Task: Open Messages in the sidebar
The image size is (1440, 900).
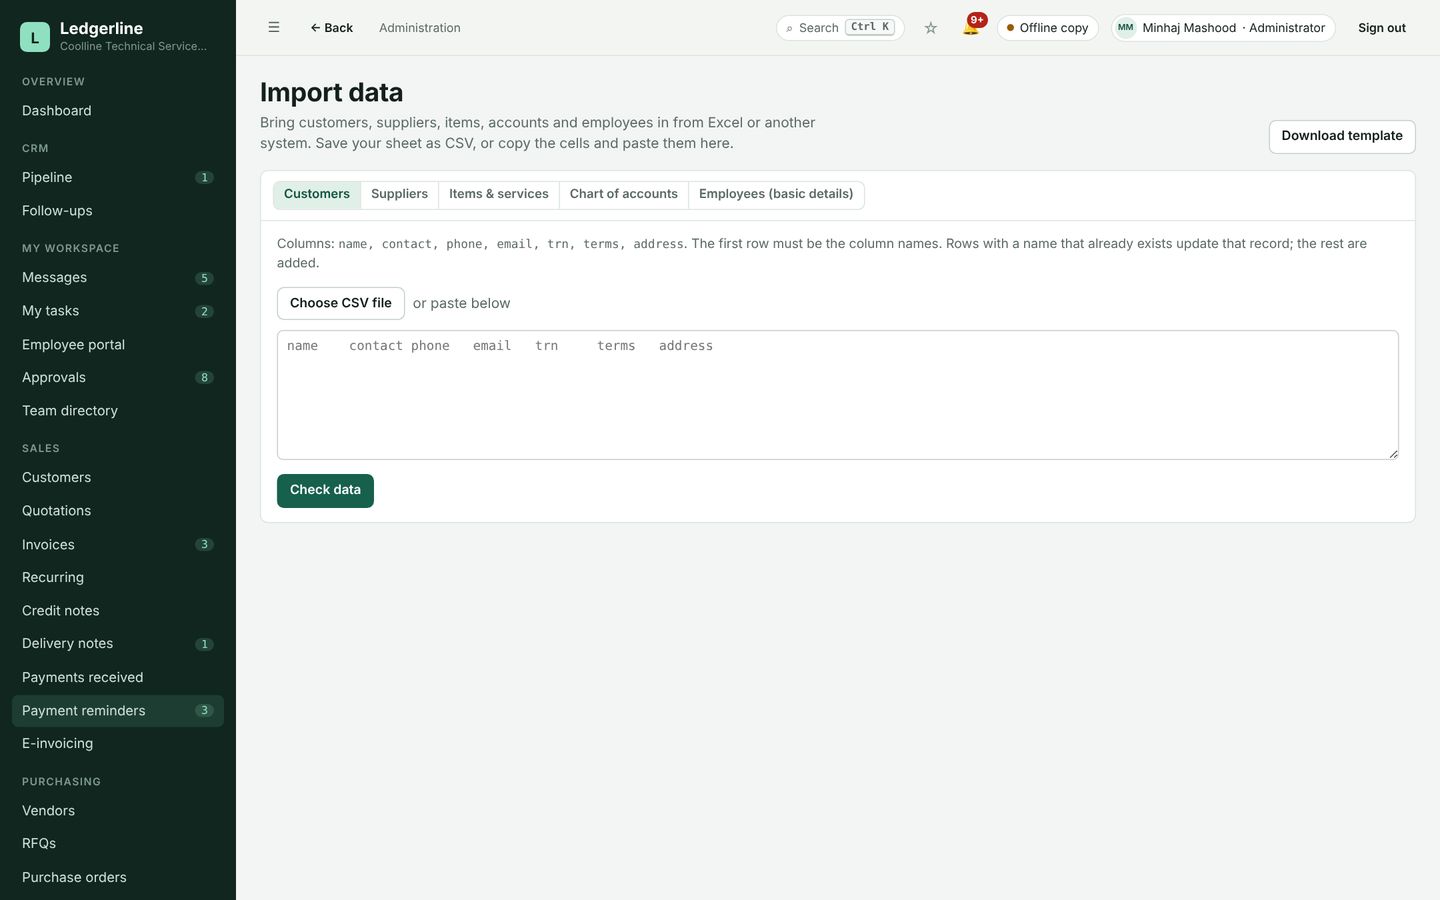Action: click(118, 278)
